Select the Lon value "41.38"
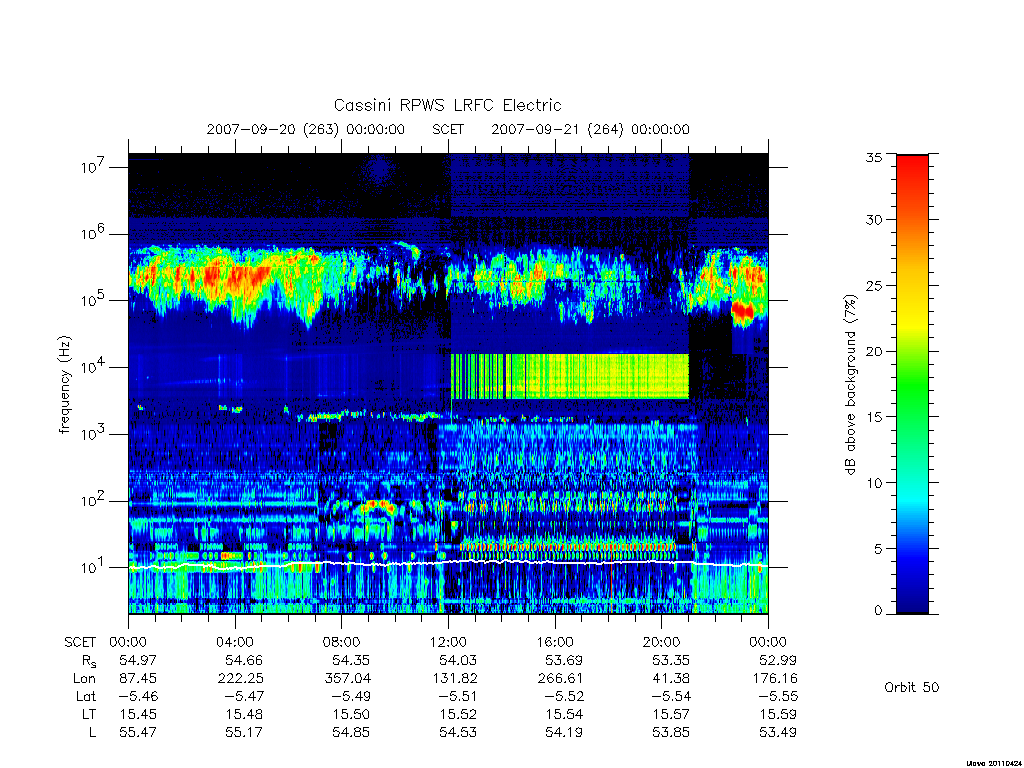Image resolution: width=1024 pixels, height=768 pixels. coord(671,679)
